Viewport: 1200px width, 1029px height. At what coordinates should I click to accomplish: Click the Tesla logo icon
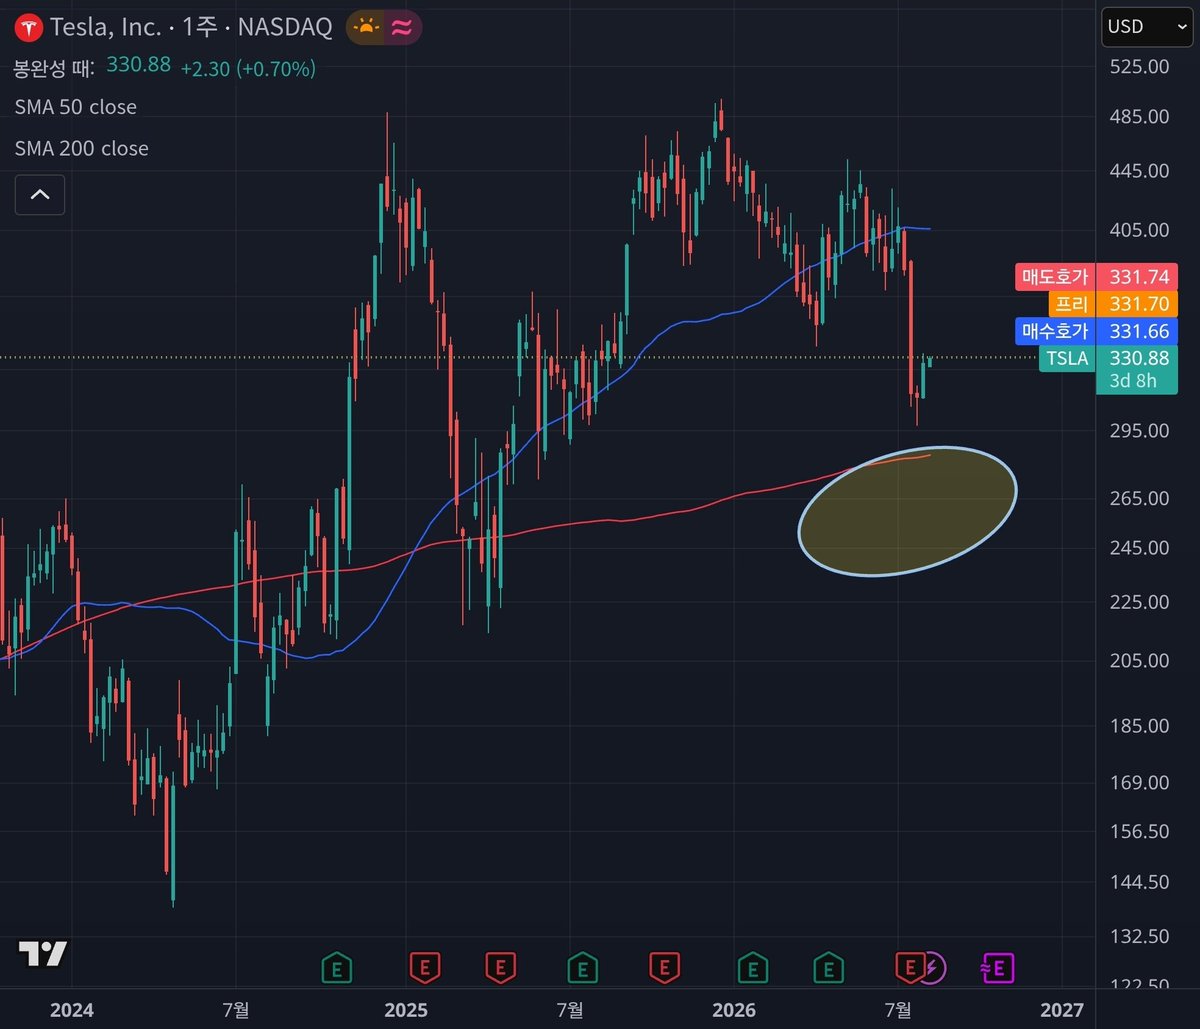(28, 28)
